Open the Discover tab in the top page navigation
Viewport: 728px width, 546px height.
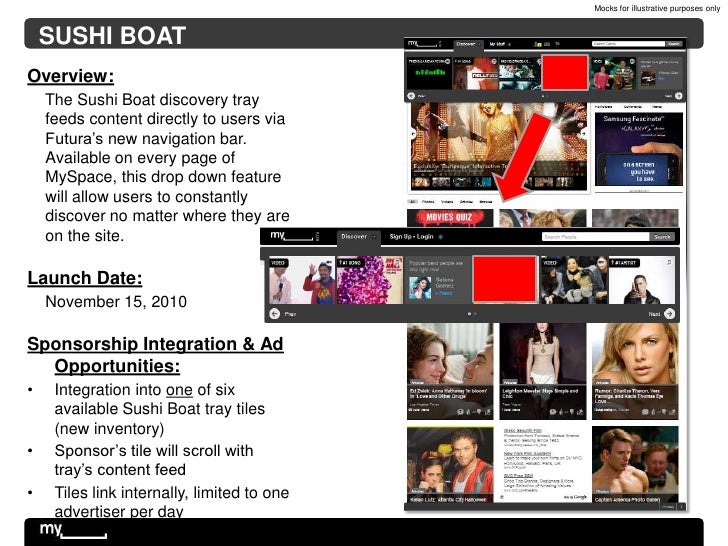467,44
